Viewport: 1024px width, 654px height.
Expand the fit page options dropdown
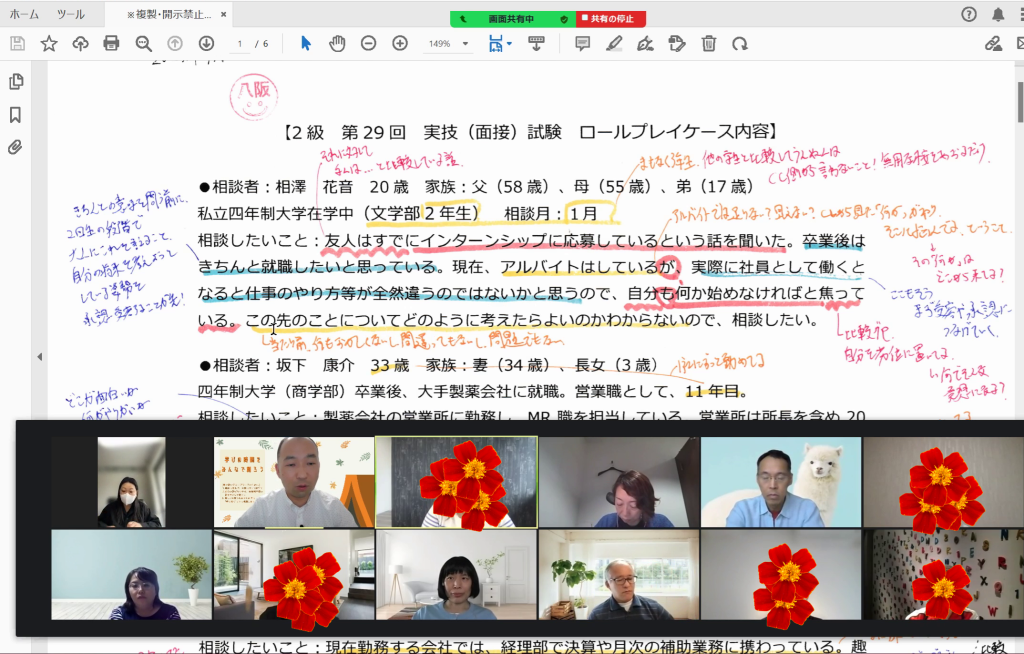(x=509, y=43)
